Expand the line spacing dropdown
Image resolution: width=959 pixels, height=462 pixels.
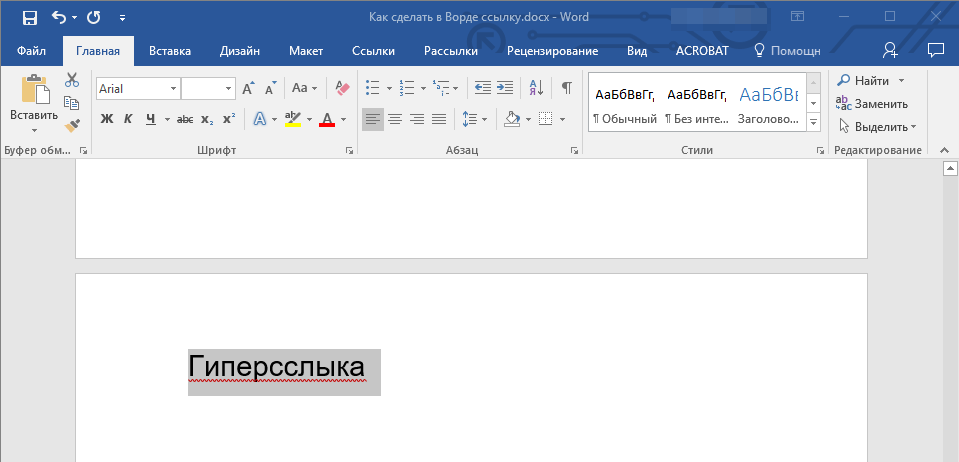[x=485, y=119]
